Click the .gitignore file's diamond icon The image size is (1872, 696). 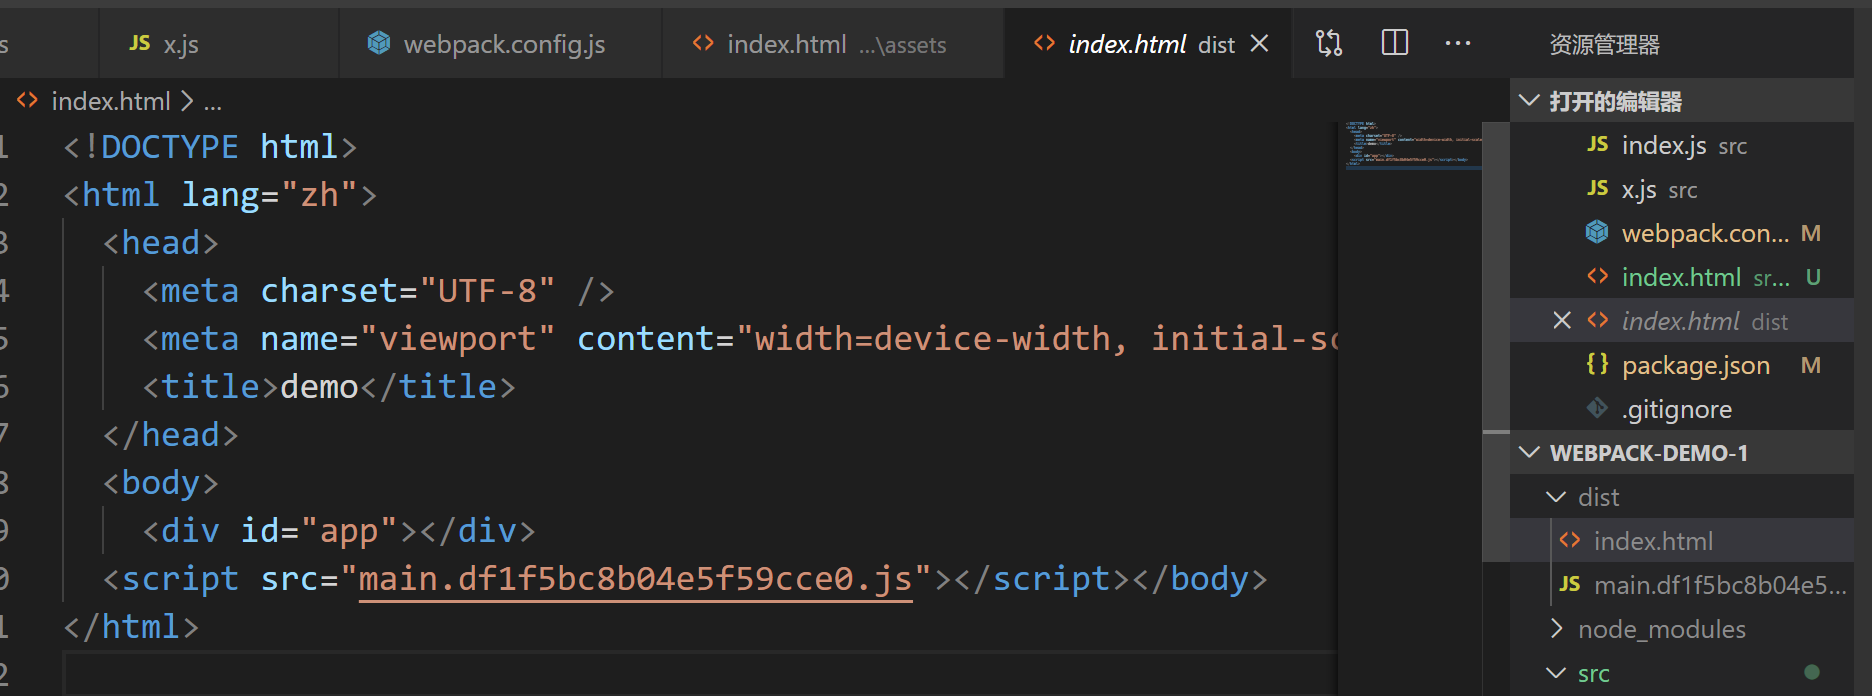point(1597,409)
